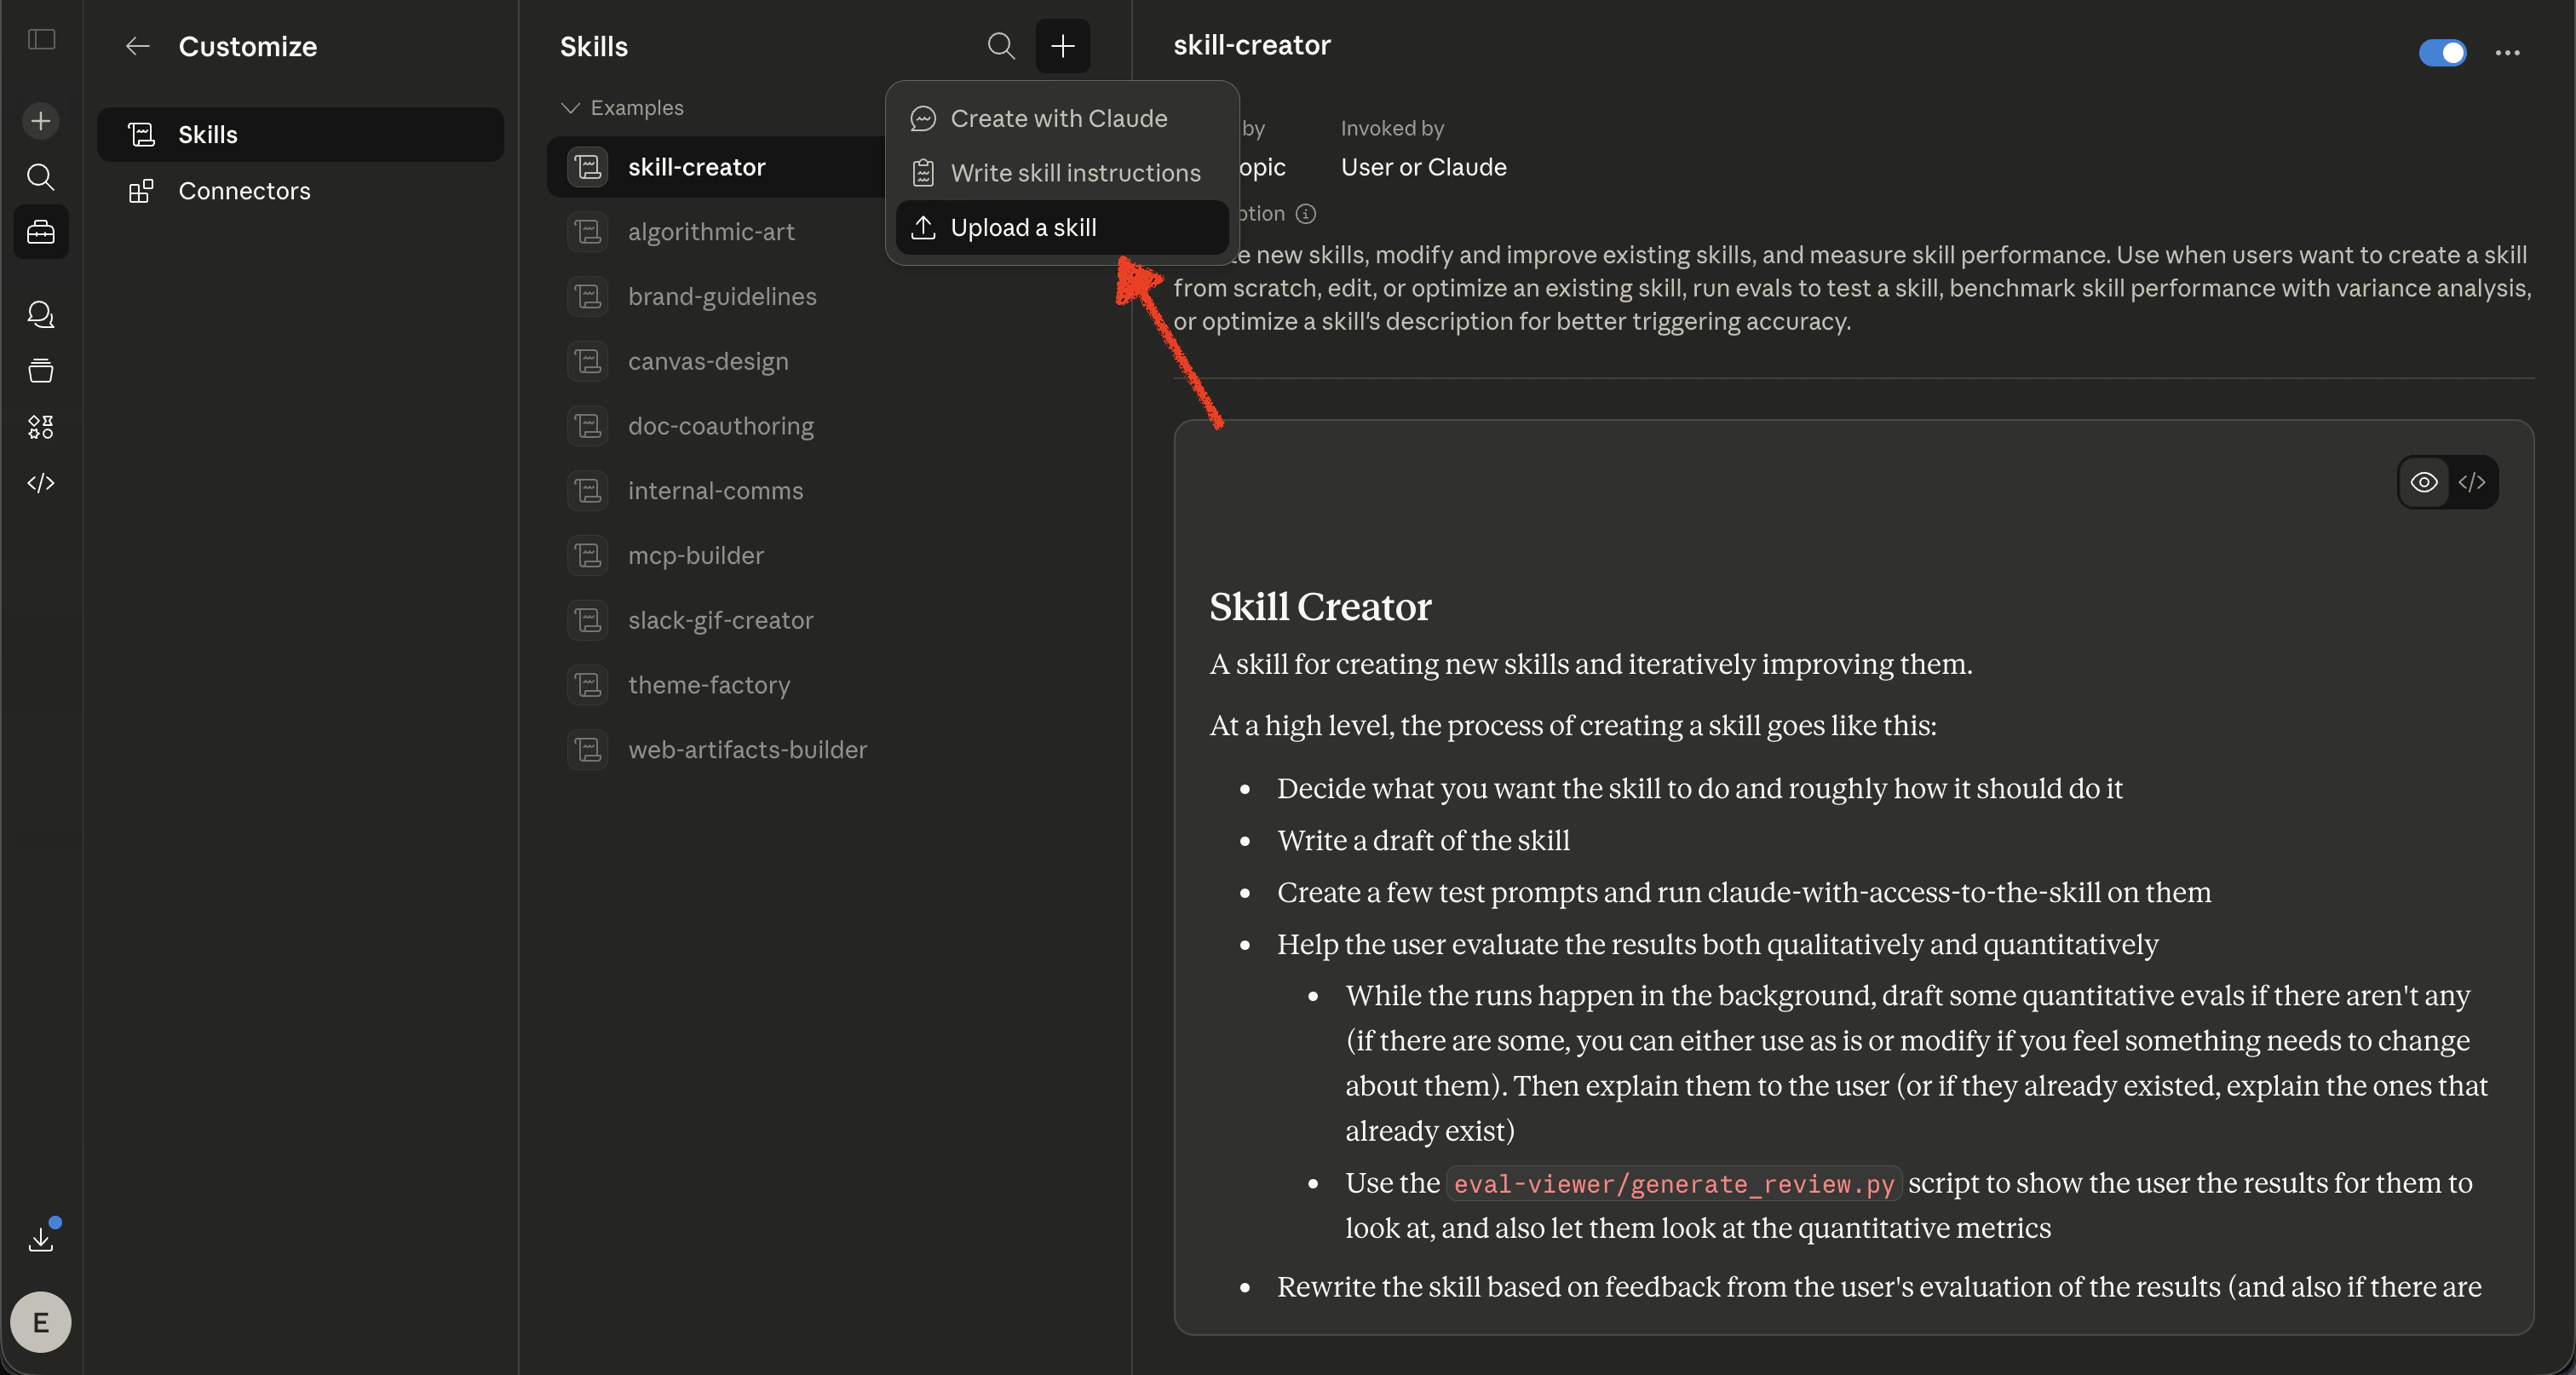Open the Connectors section
The image size is (2576, 1375).
(x=244, y=191)
